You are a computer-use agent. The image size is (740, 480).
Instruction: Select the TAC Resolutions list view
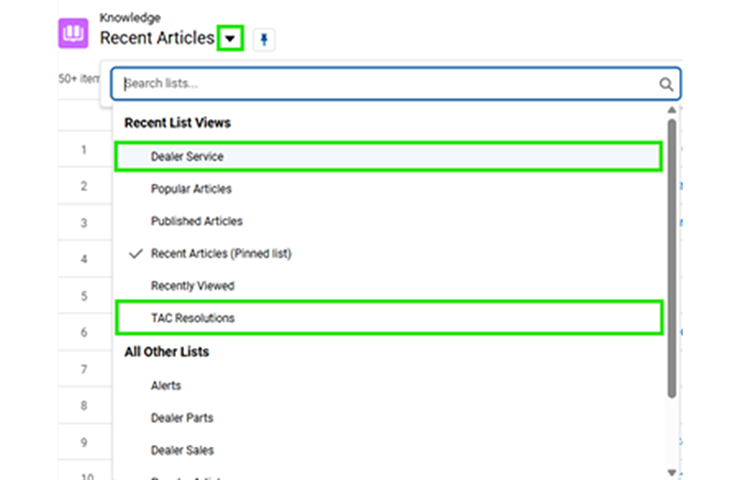tap(193, 318)
